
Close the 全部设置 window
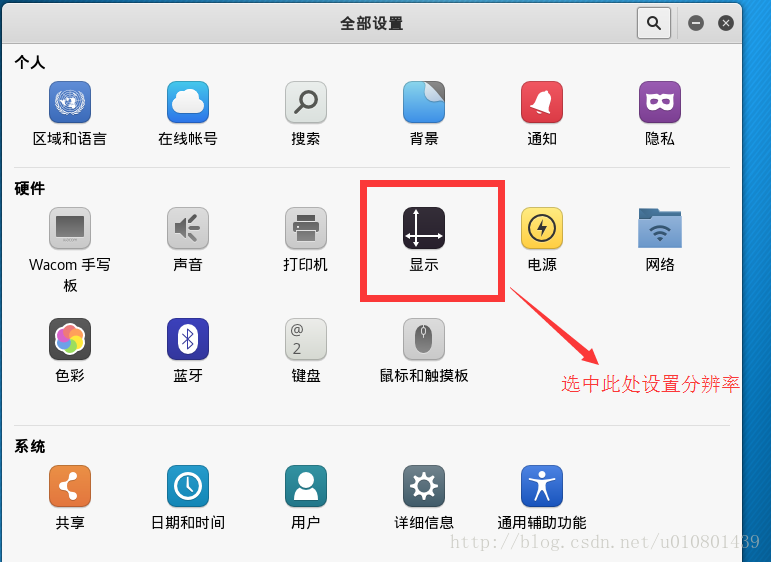point(726,23)
